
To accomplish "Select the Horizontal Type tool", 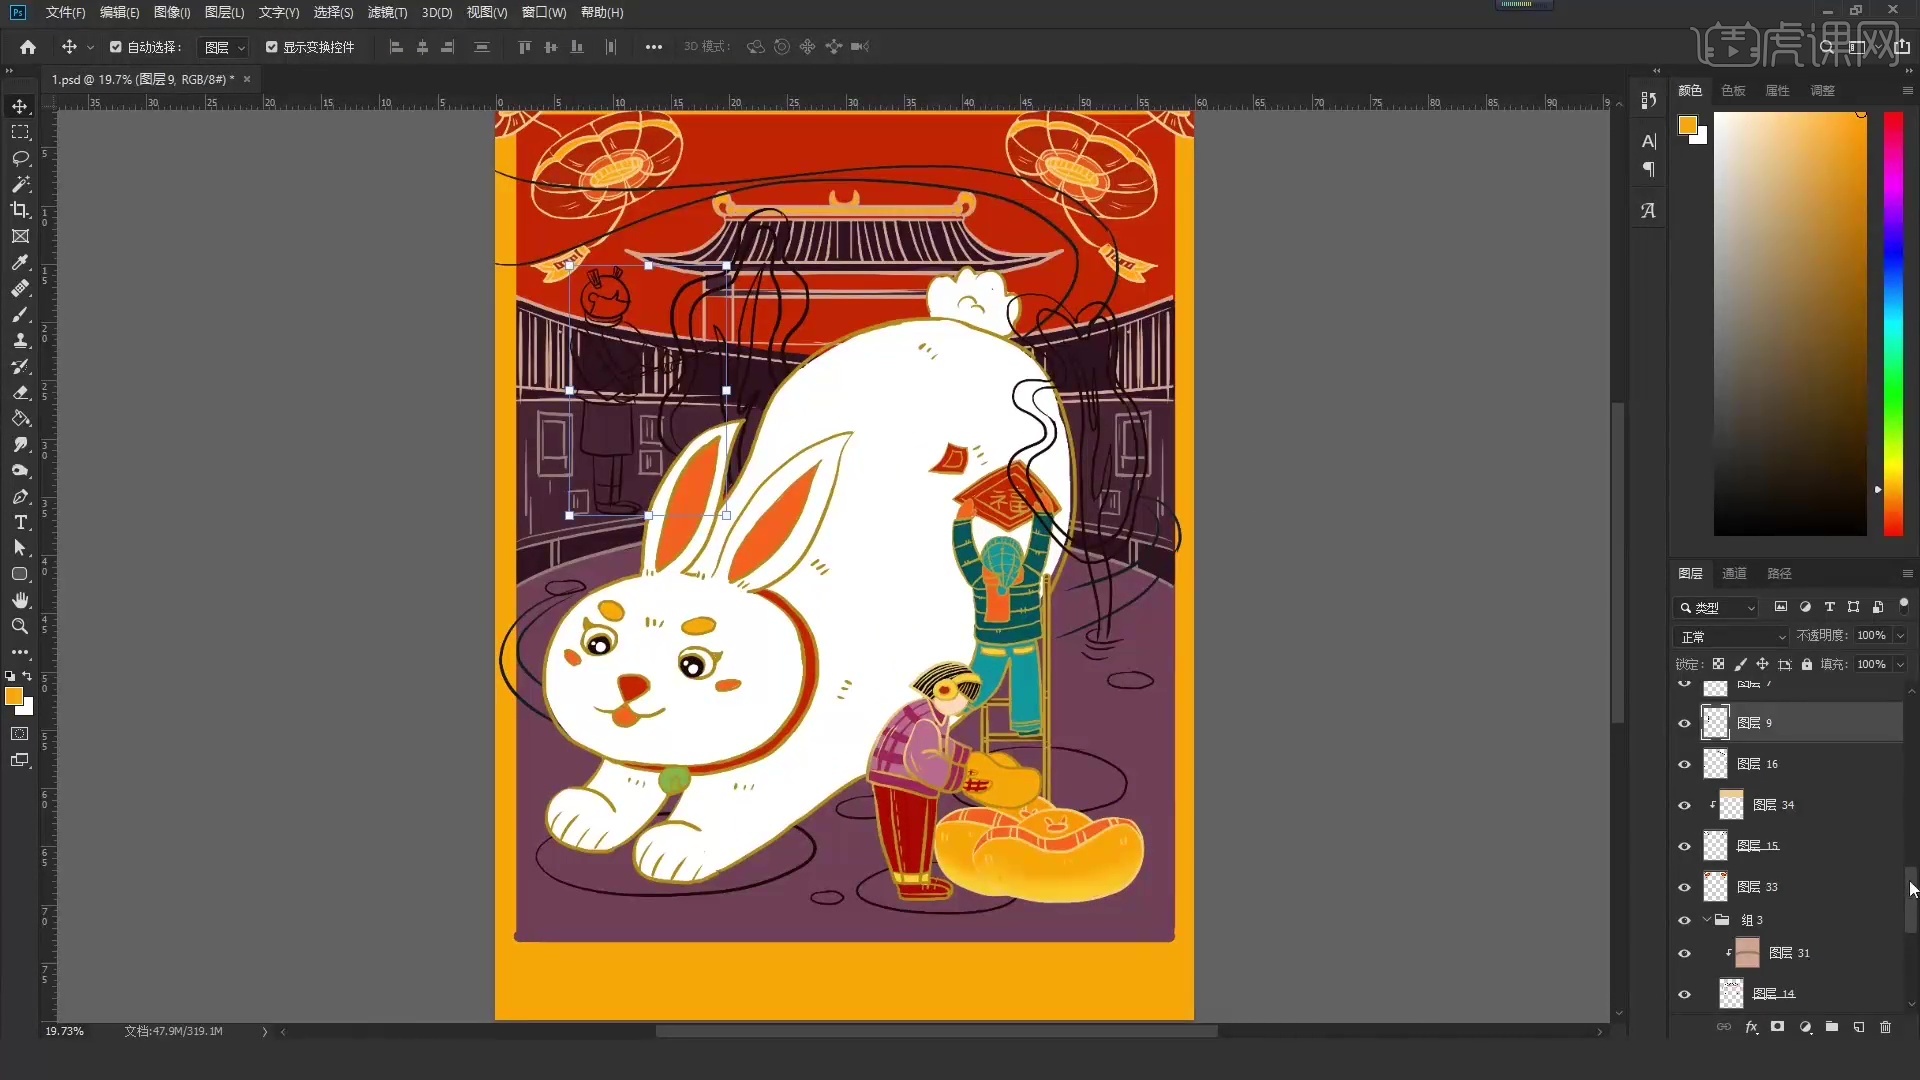I will coord(20,522).
